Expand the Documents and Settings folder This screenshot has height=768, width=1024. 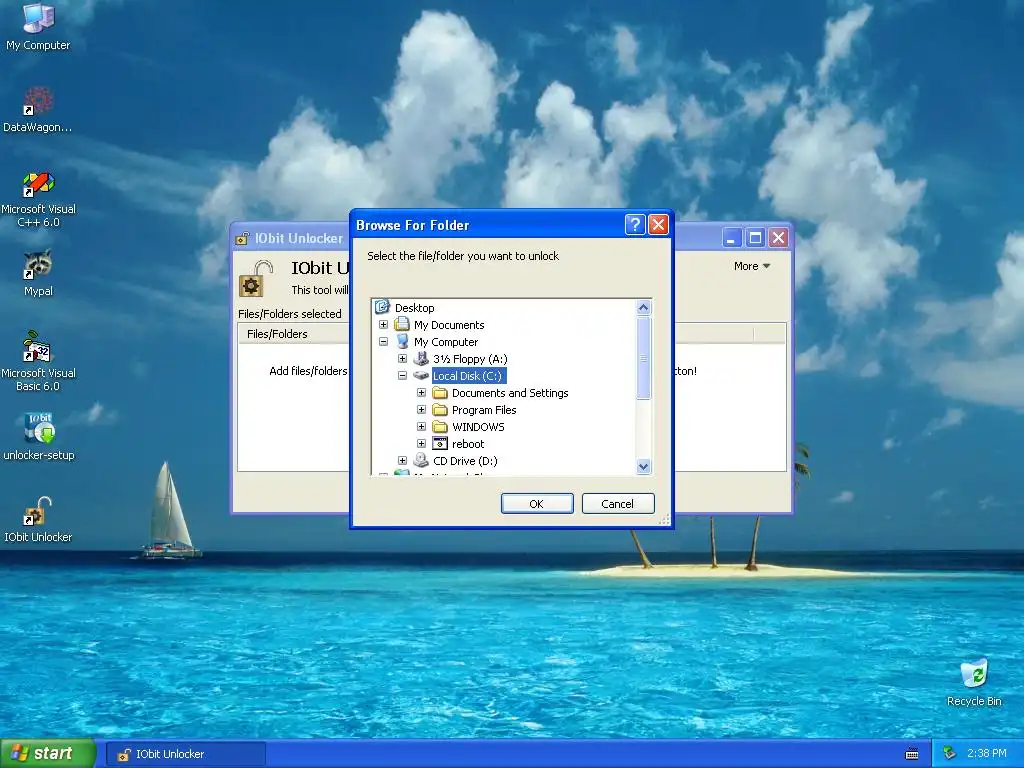421,392
